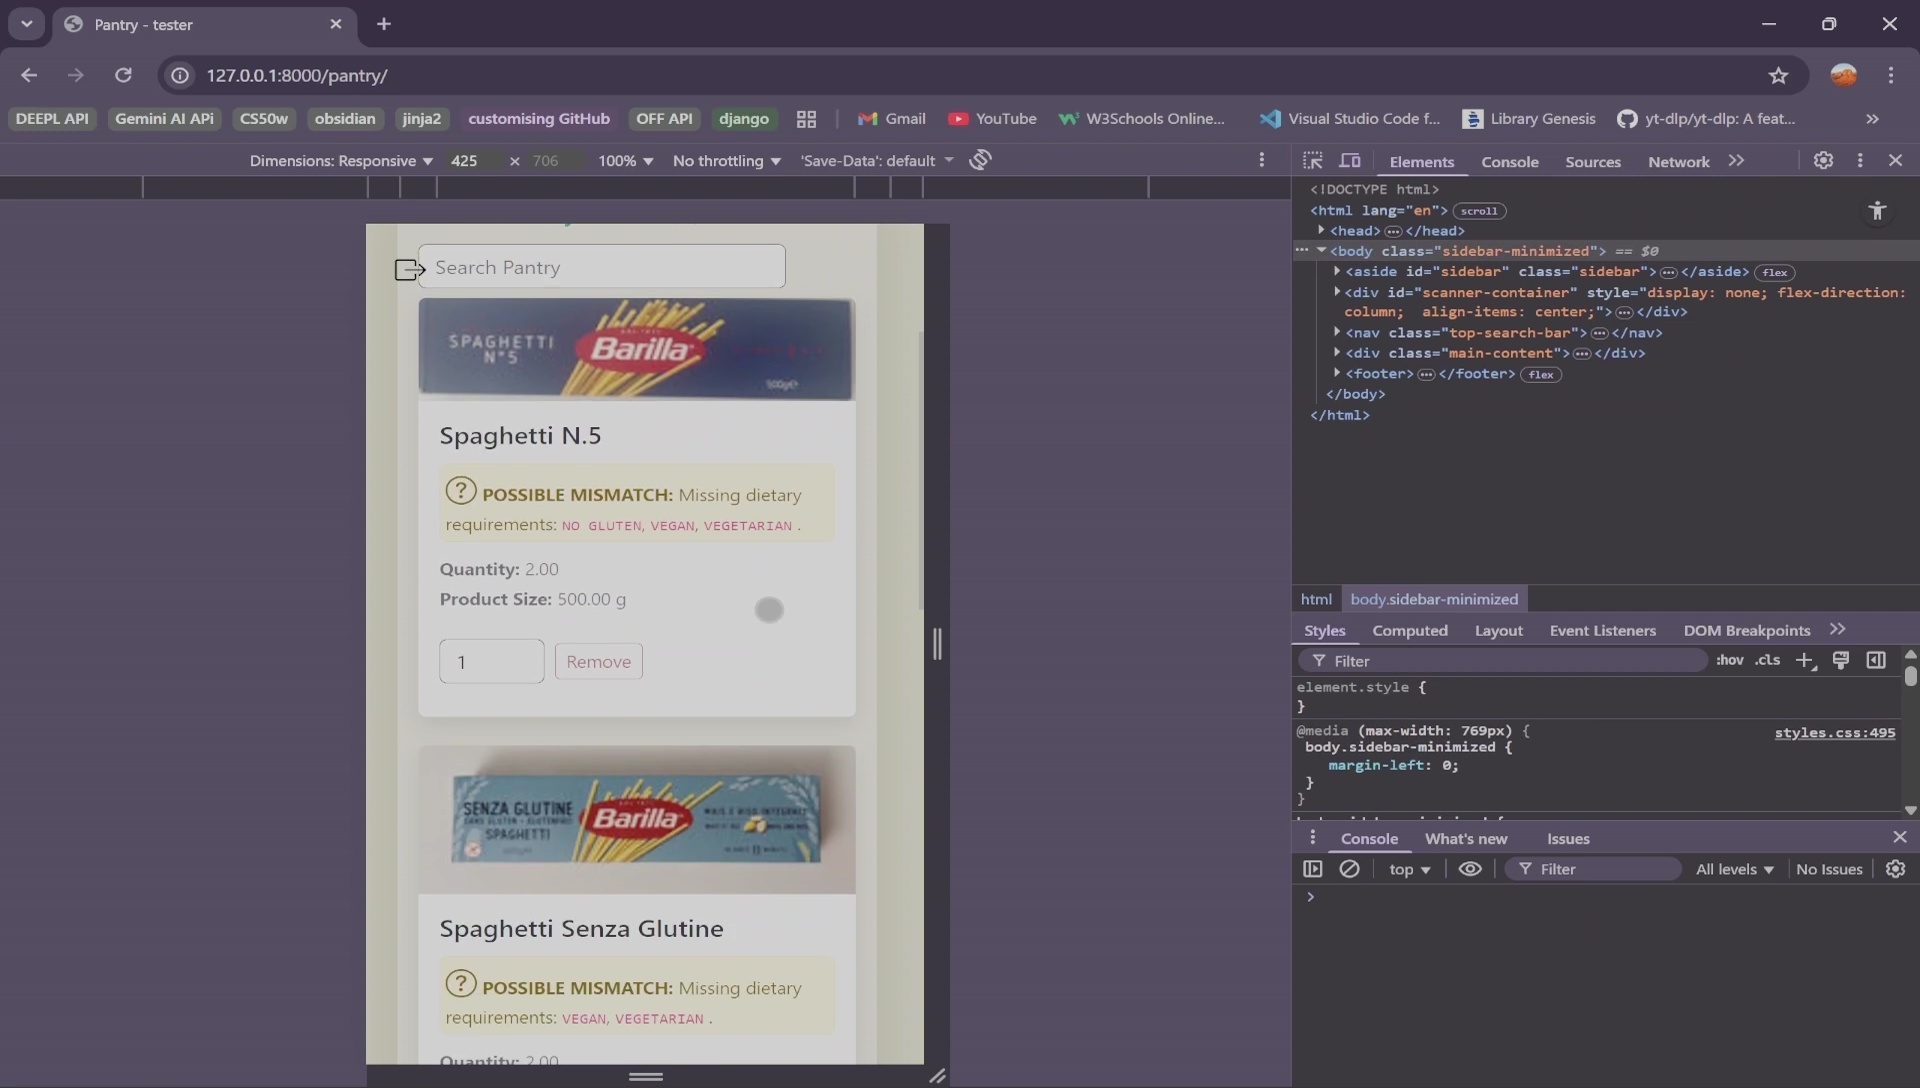This screenshot has width=1920, height=1088.
Task: Open the 'Save-Data': default dropdown
Action: point(878,160)
